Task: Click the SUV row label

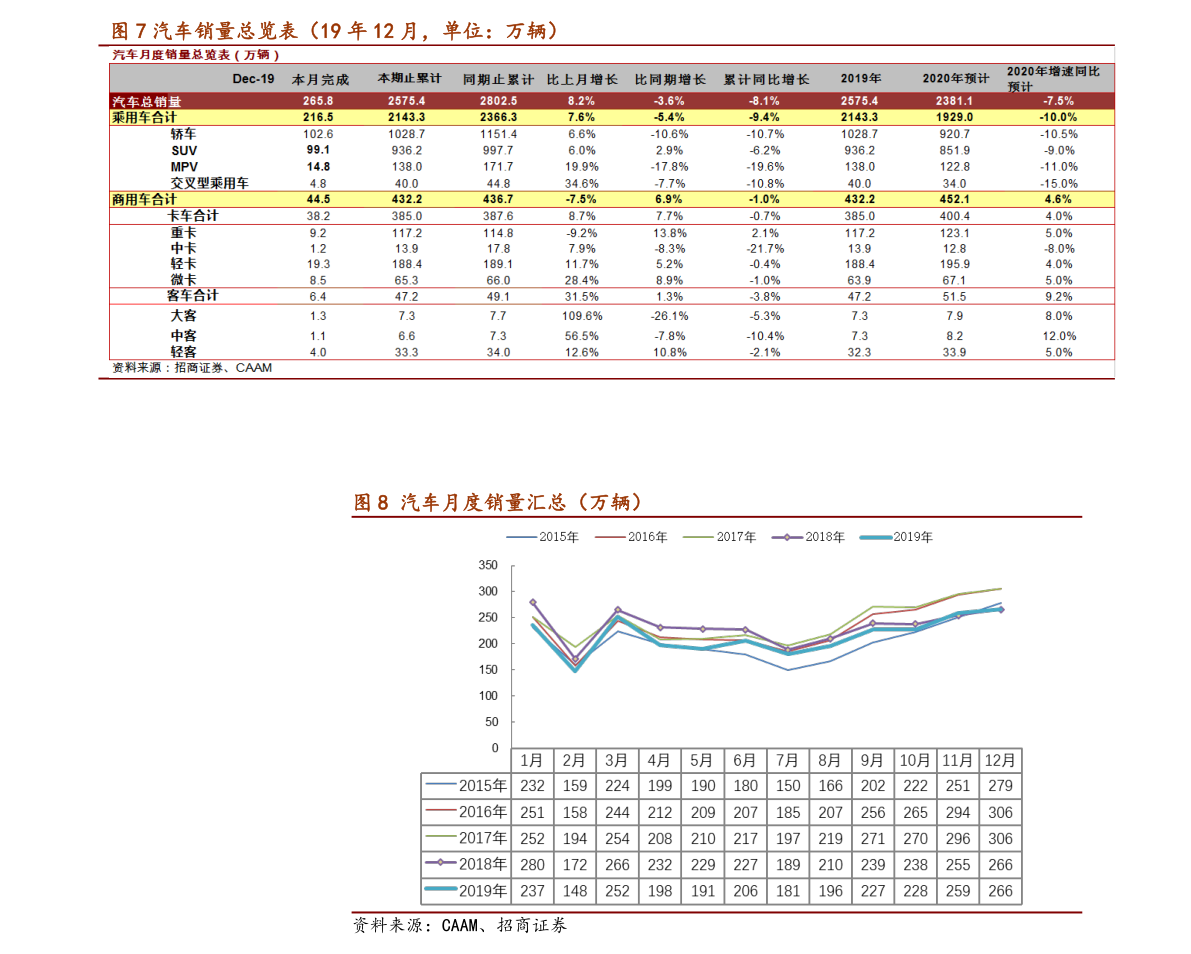Action: [184, 150]
